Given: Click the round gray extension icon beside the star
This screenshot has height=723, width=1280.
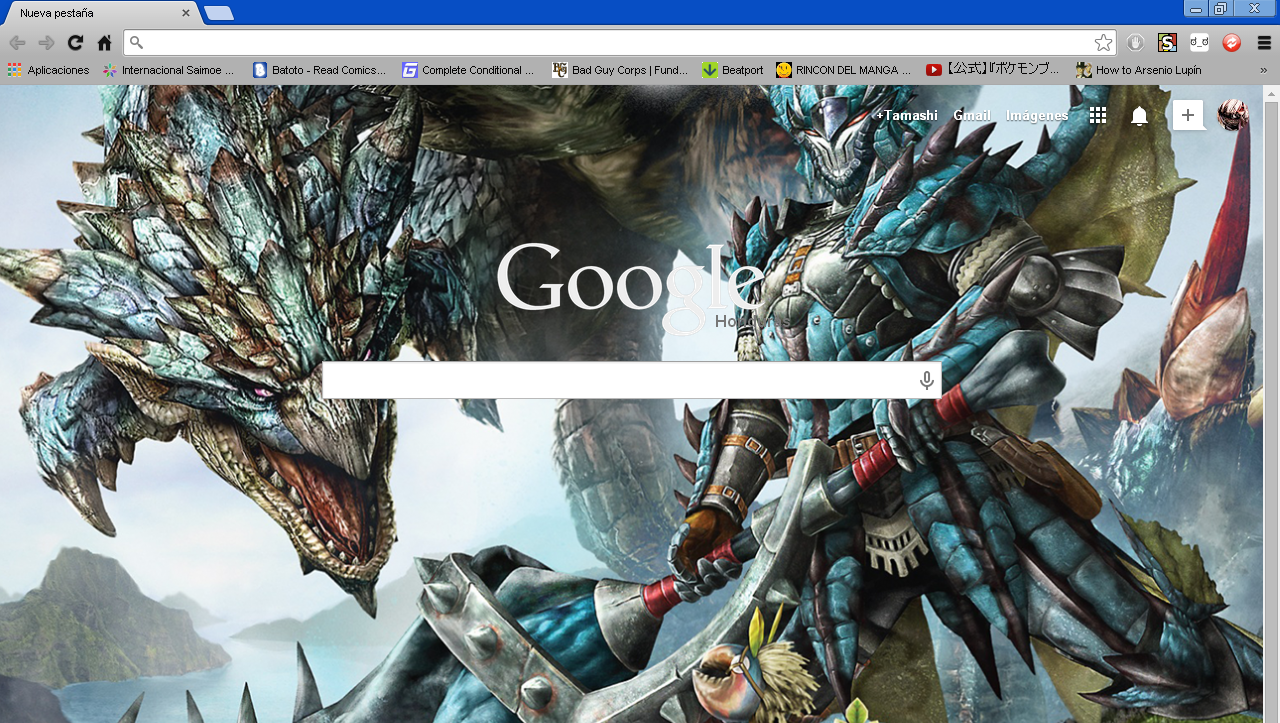Looking at the screenshot, I should (1135, 43).
